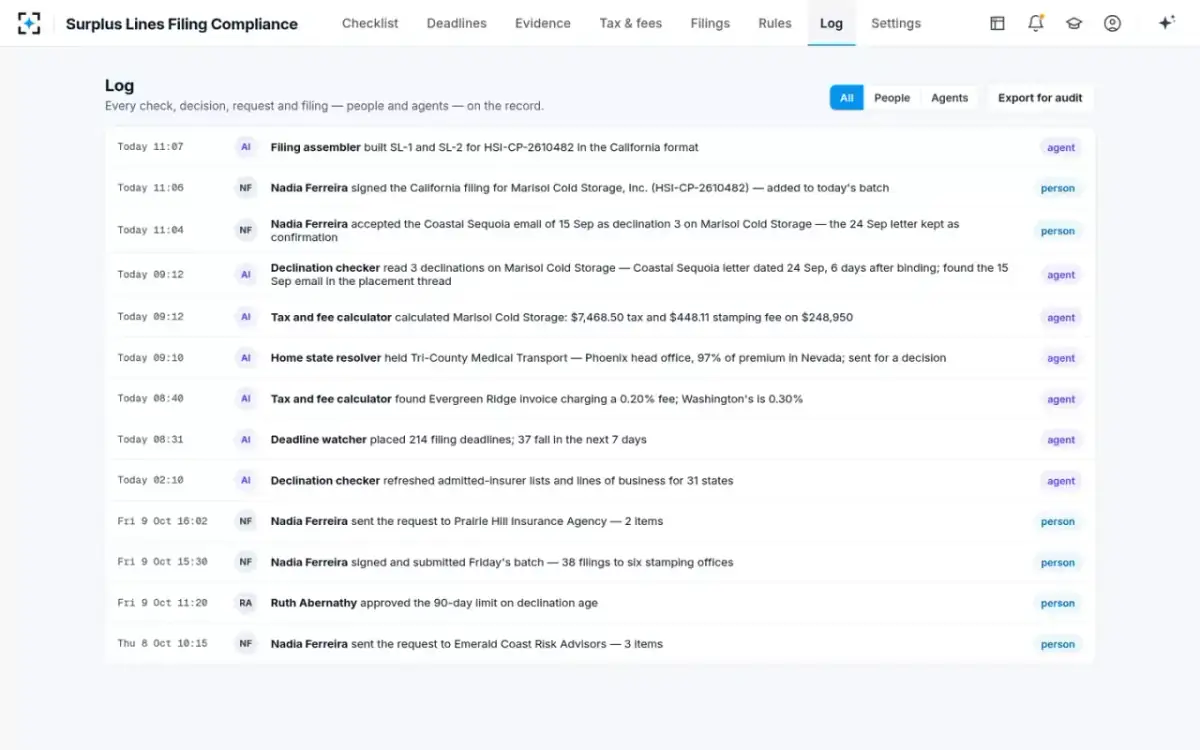The height and width of the screenshot is (750, 1200).
Task: Click person tag on signed California filing row
Action: [x=1057, y=188]
